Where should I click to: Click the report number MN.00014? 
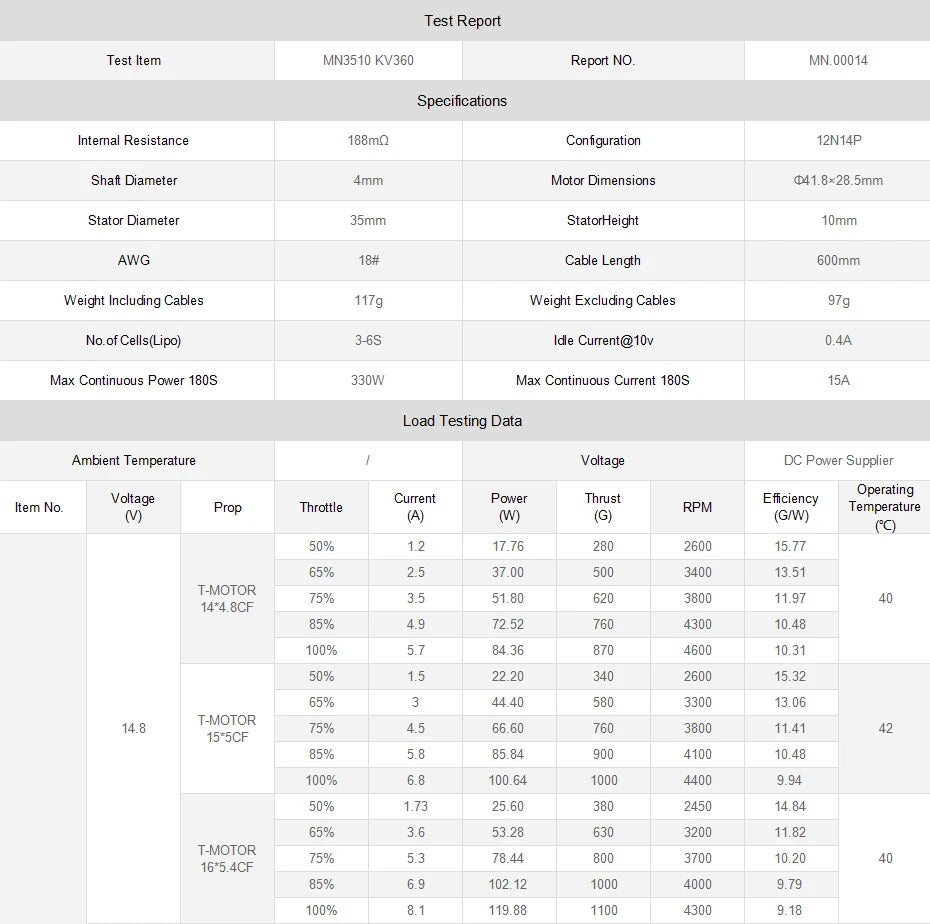coord(838,61)
